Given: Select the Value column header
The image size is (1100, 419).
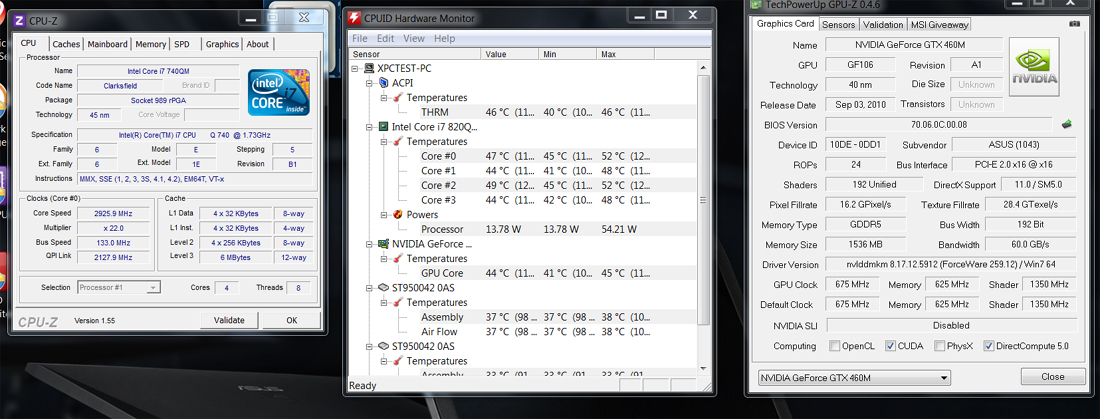Looking at the screenshot, I should click(x=510, y=54).
